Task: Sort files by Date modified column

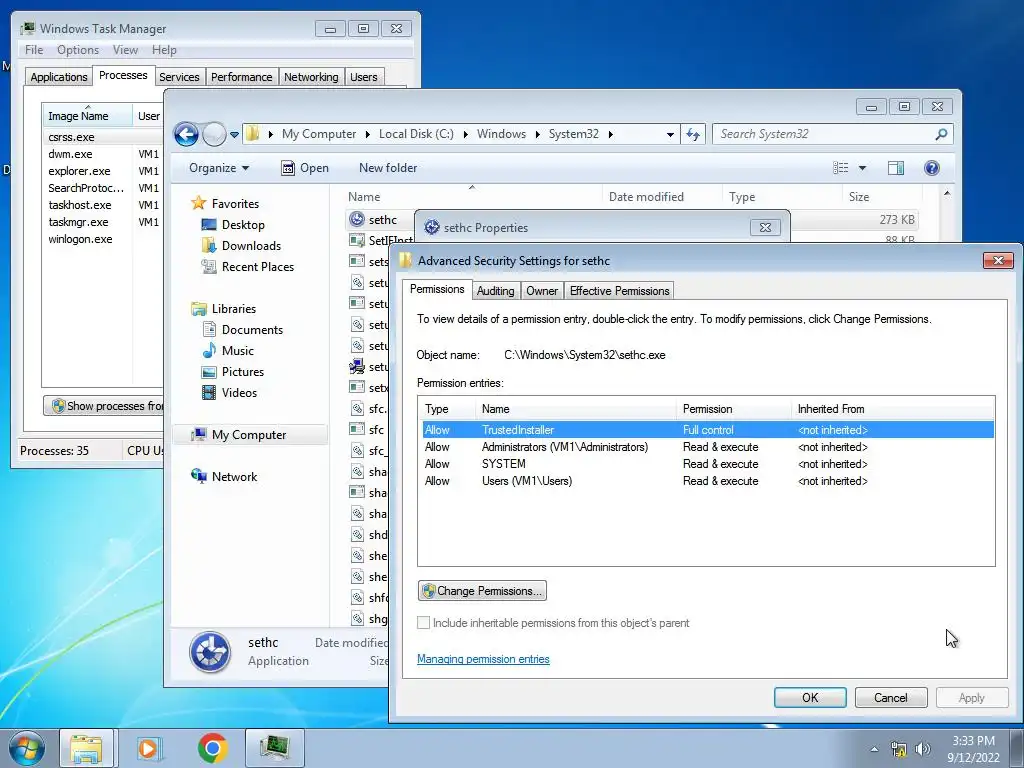Action: [646, 197]
